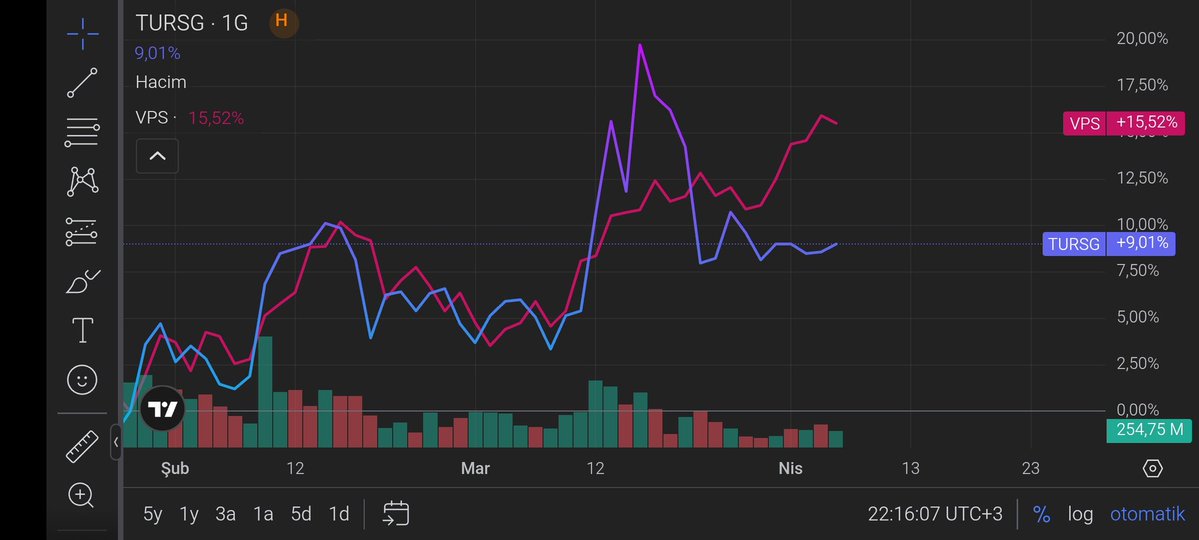The width and height of the screenshot is (1199, 540).
Task: Click the Şub date axis label
Action: (175, 469)
